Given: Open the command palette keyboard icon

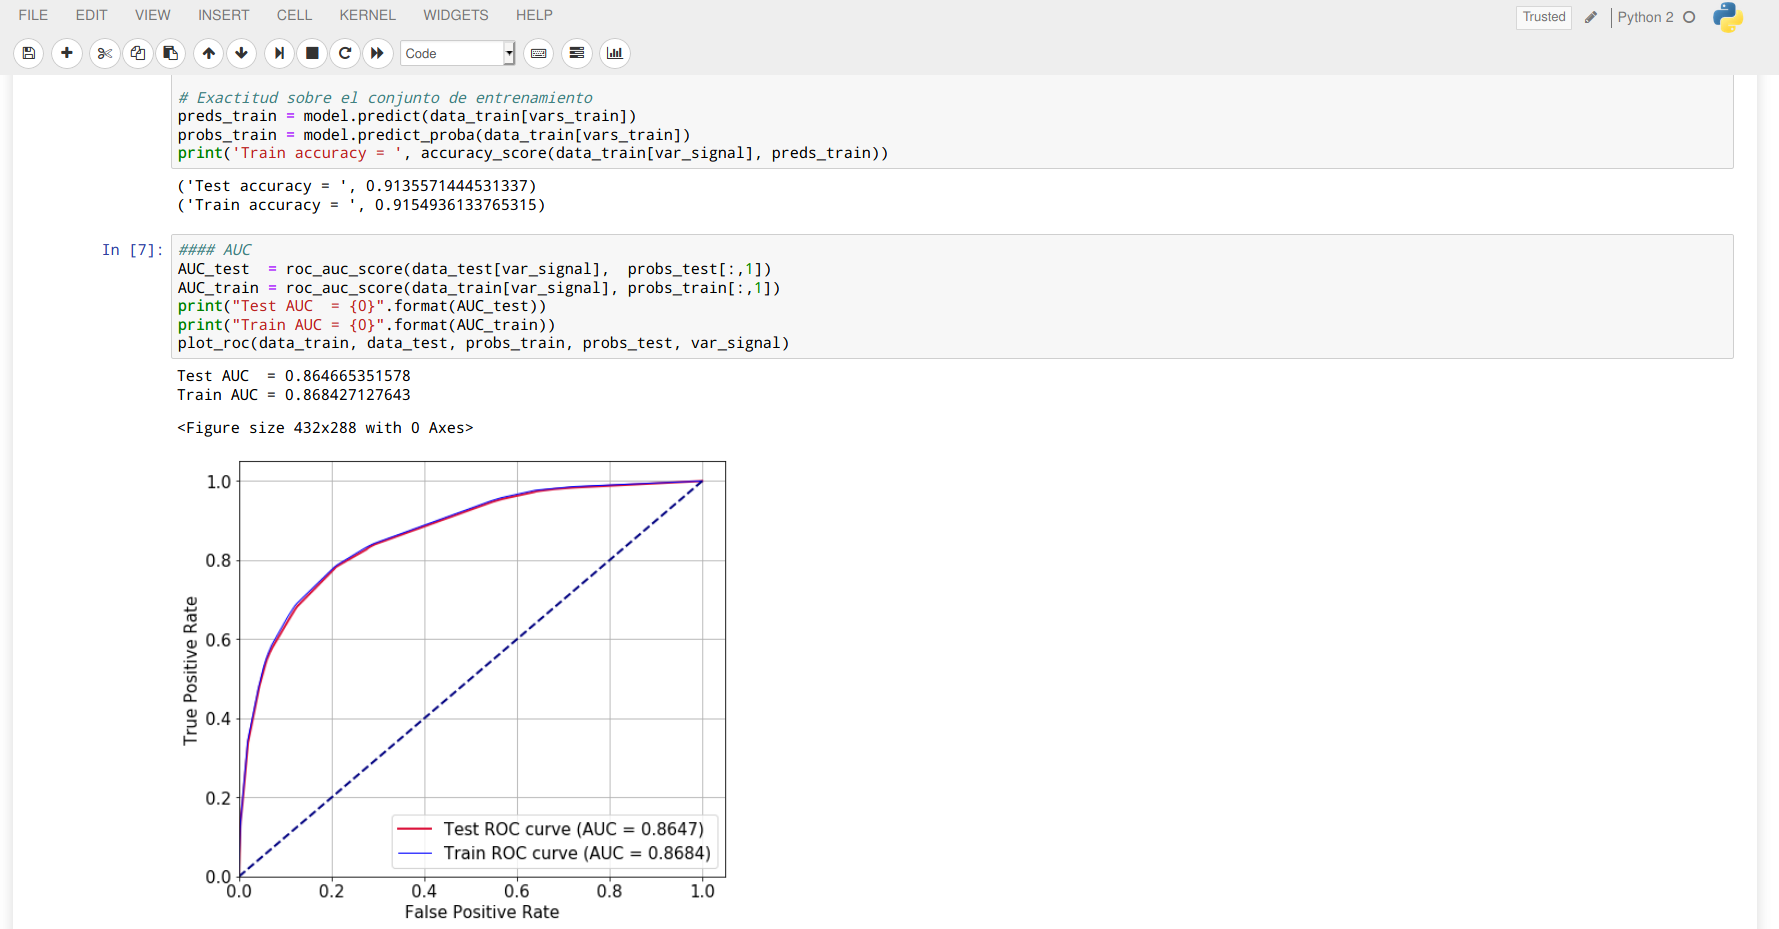Looking at the screenshot, I should [539, 53].
